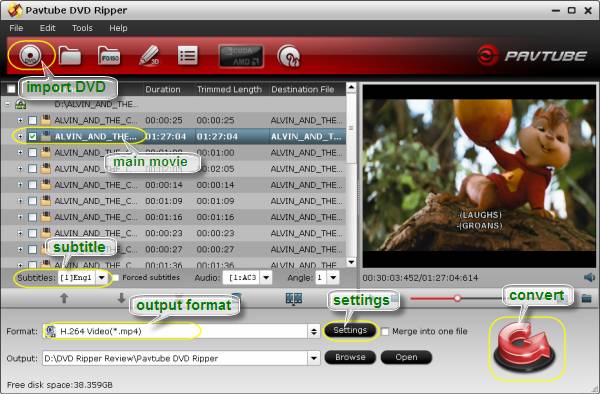Screen dimensions: 600x394
Task: Select the title row with duration 00:00:23
Action: pos(173,233)
